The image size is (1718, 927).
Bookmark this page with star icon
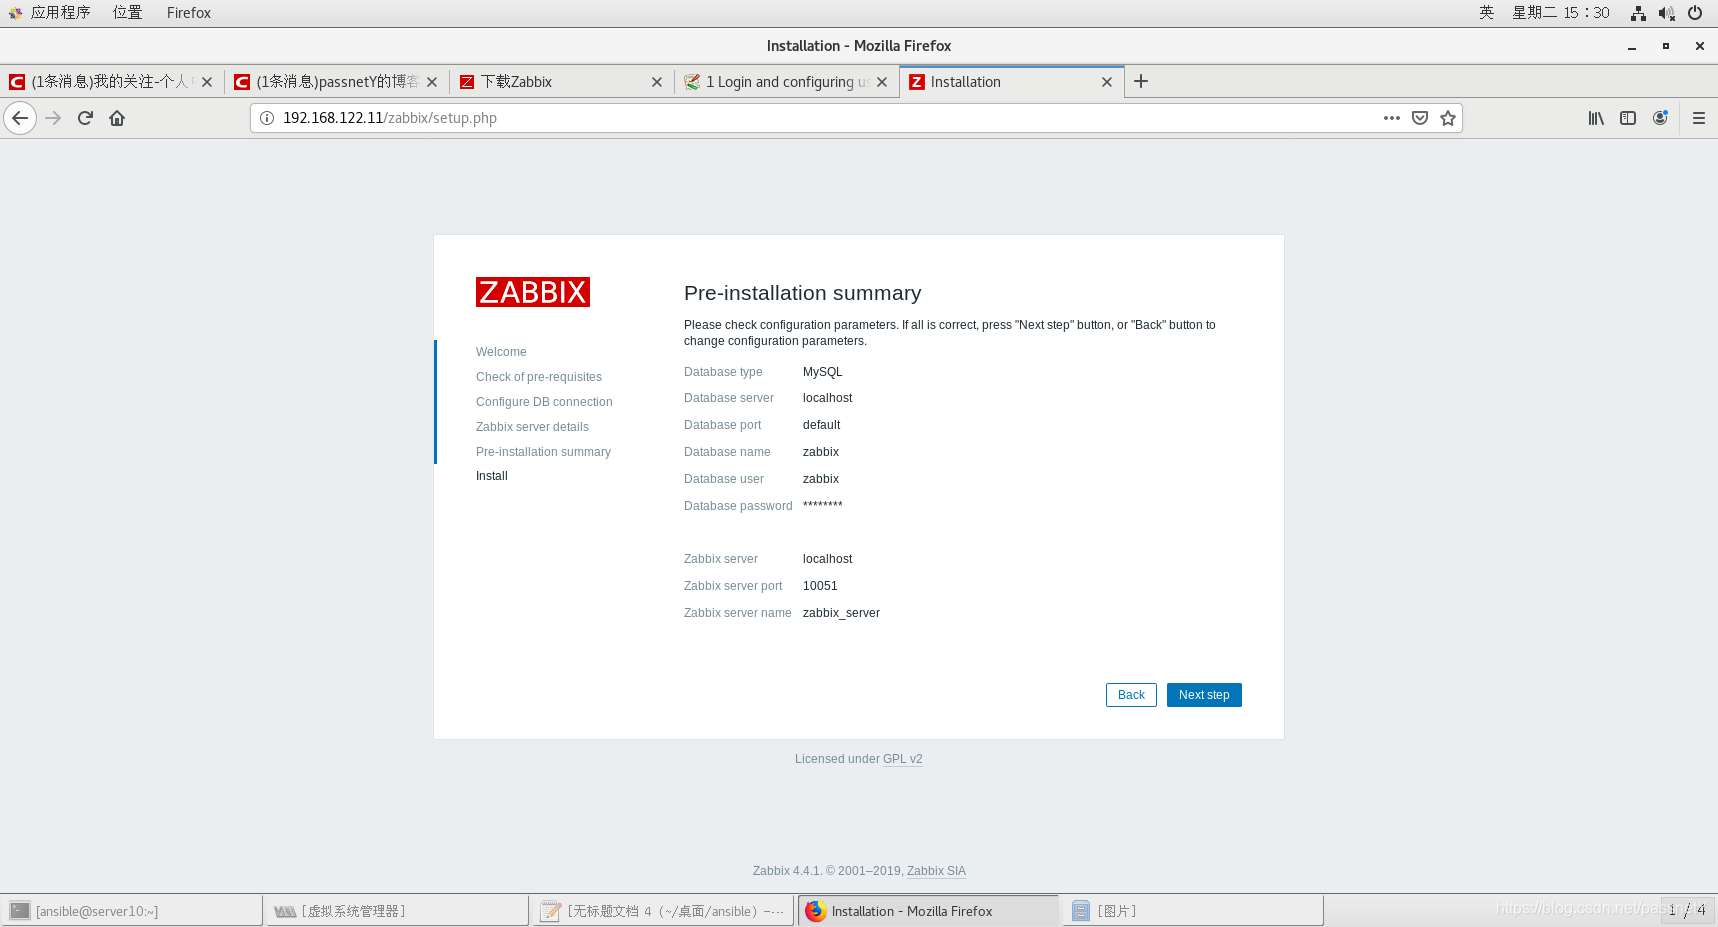(1447, 118)
